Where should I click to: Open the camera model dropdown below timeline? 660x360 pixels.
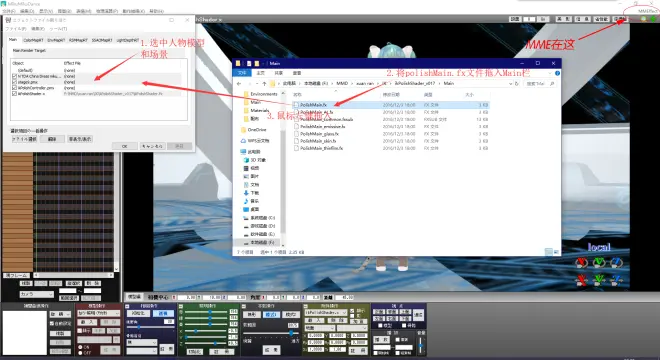(36, 294)
